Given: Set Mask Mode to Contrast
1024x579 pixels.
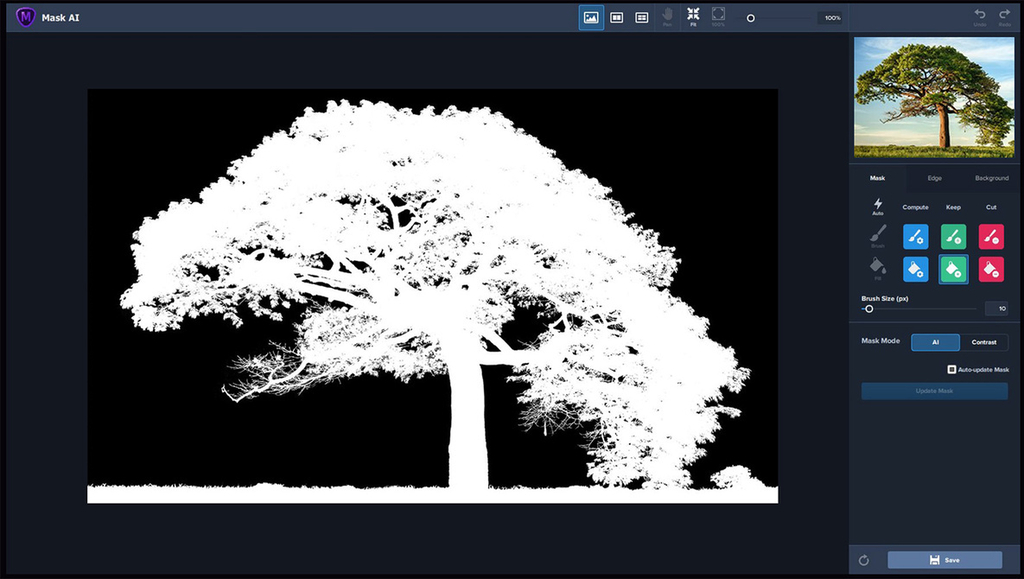Looking at the screenshot, I should pyautogui.click(x=984, y=342).
